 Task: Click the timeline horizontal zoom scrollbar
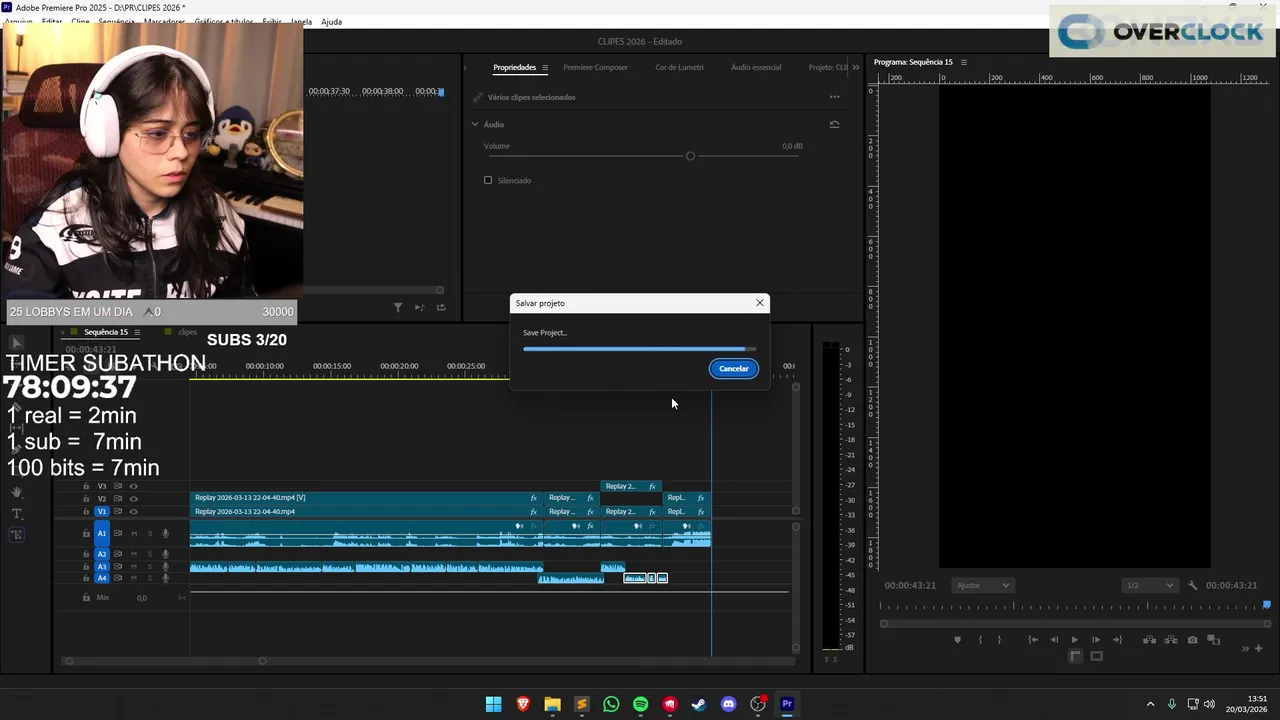[x=165, y=660]
